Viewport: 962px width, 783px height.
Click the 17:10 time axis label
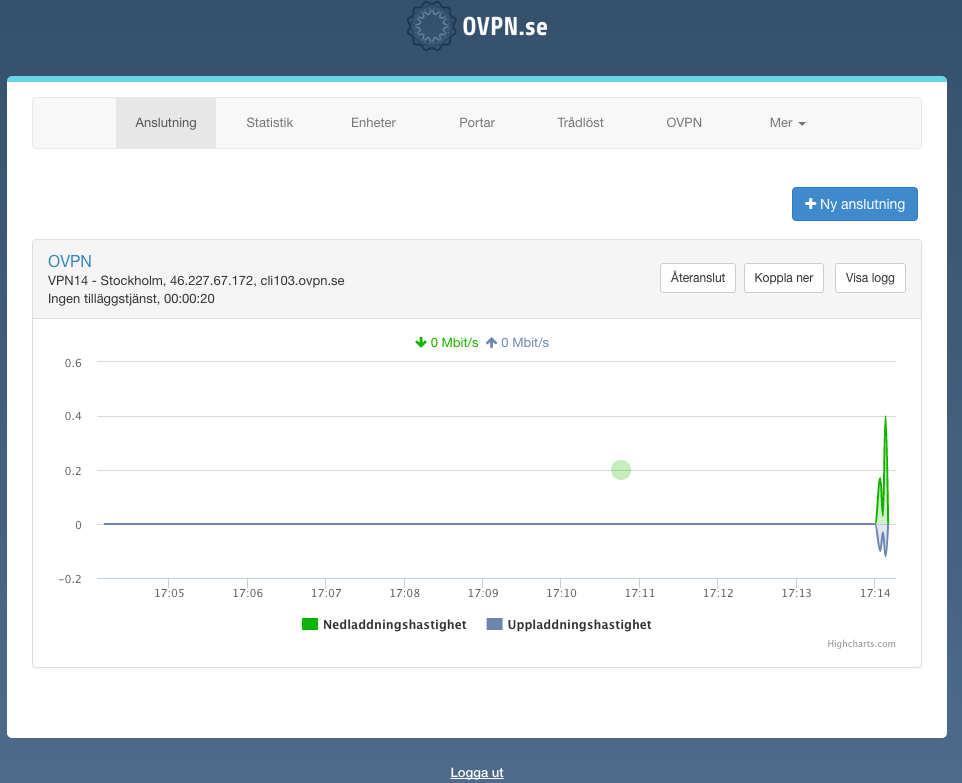click(x=561, y=593)
